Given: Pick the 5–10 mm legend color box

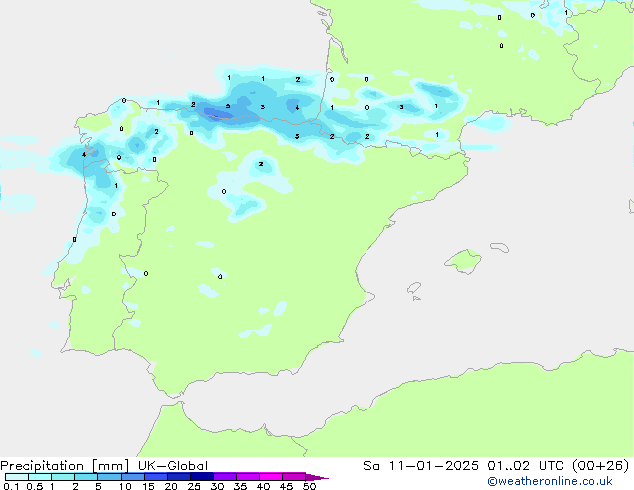Looking at the screenshot, I should pos(109,477).
